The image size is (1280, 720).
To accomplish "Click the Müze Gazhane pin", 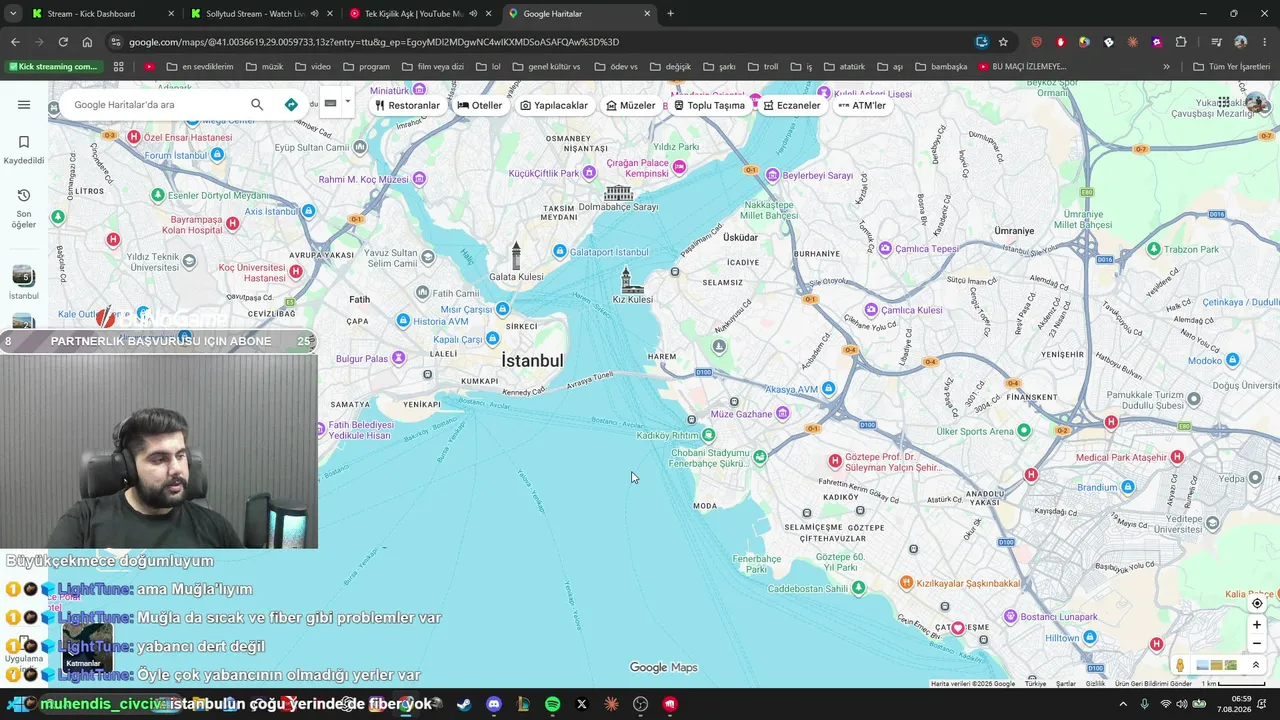I will [783, 413].
